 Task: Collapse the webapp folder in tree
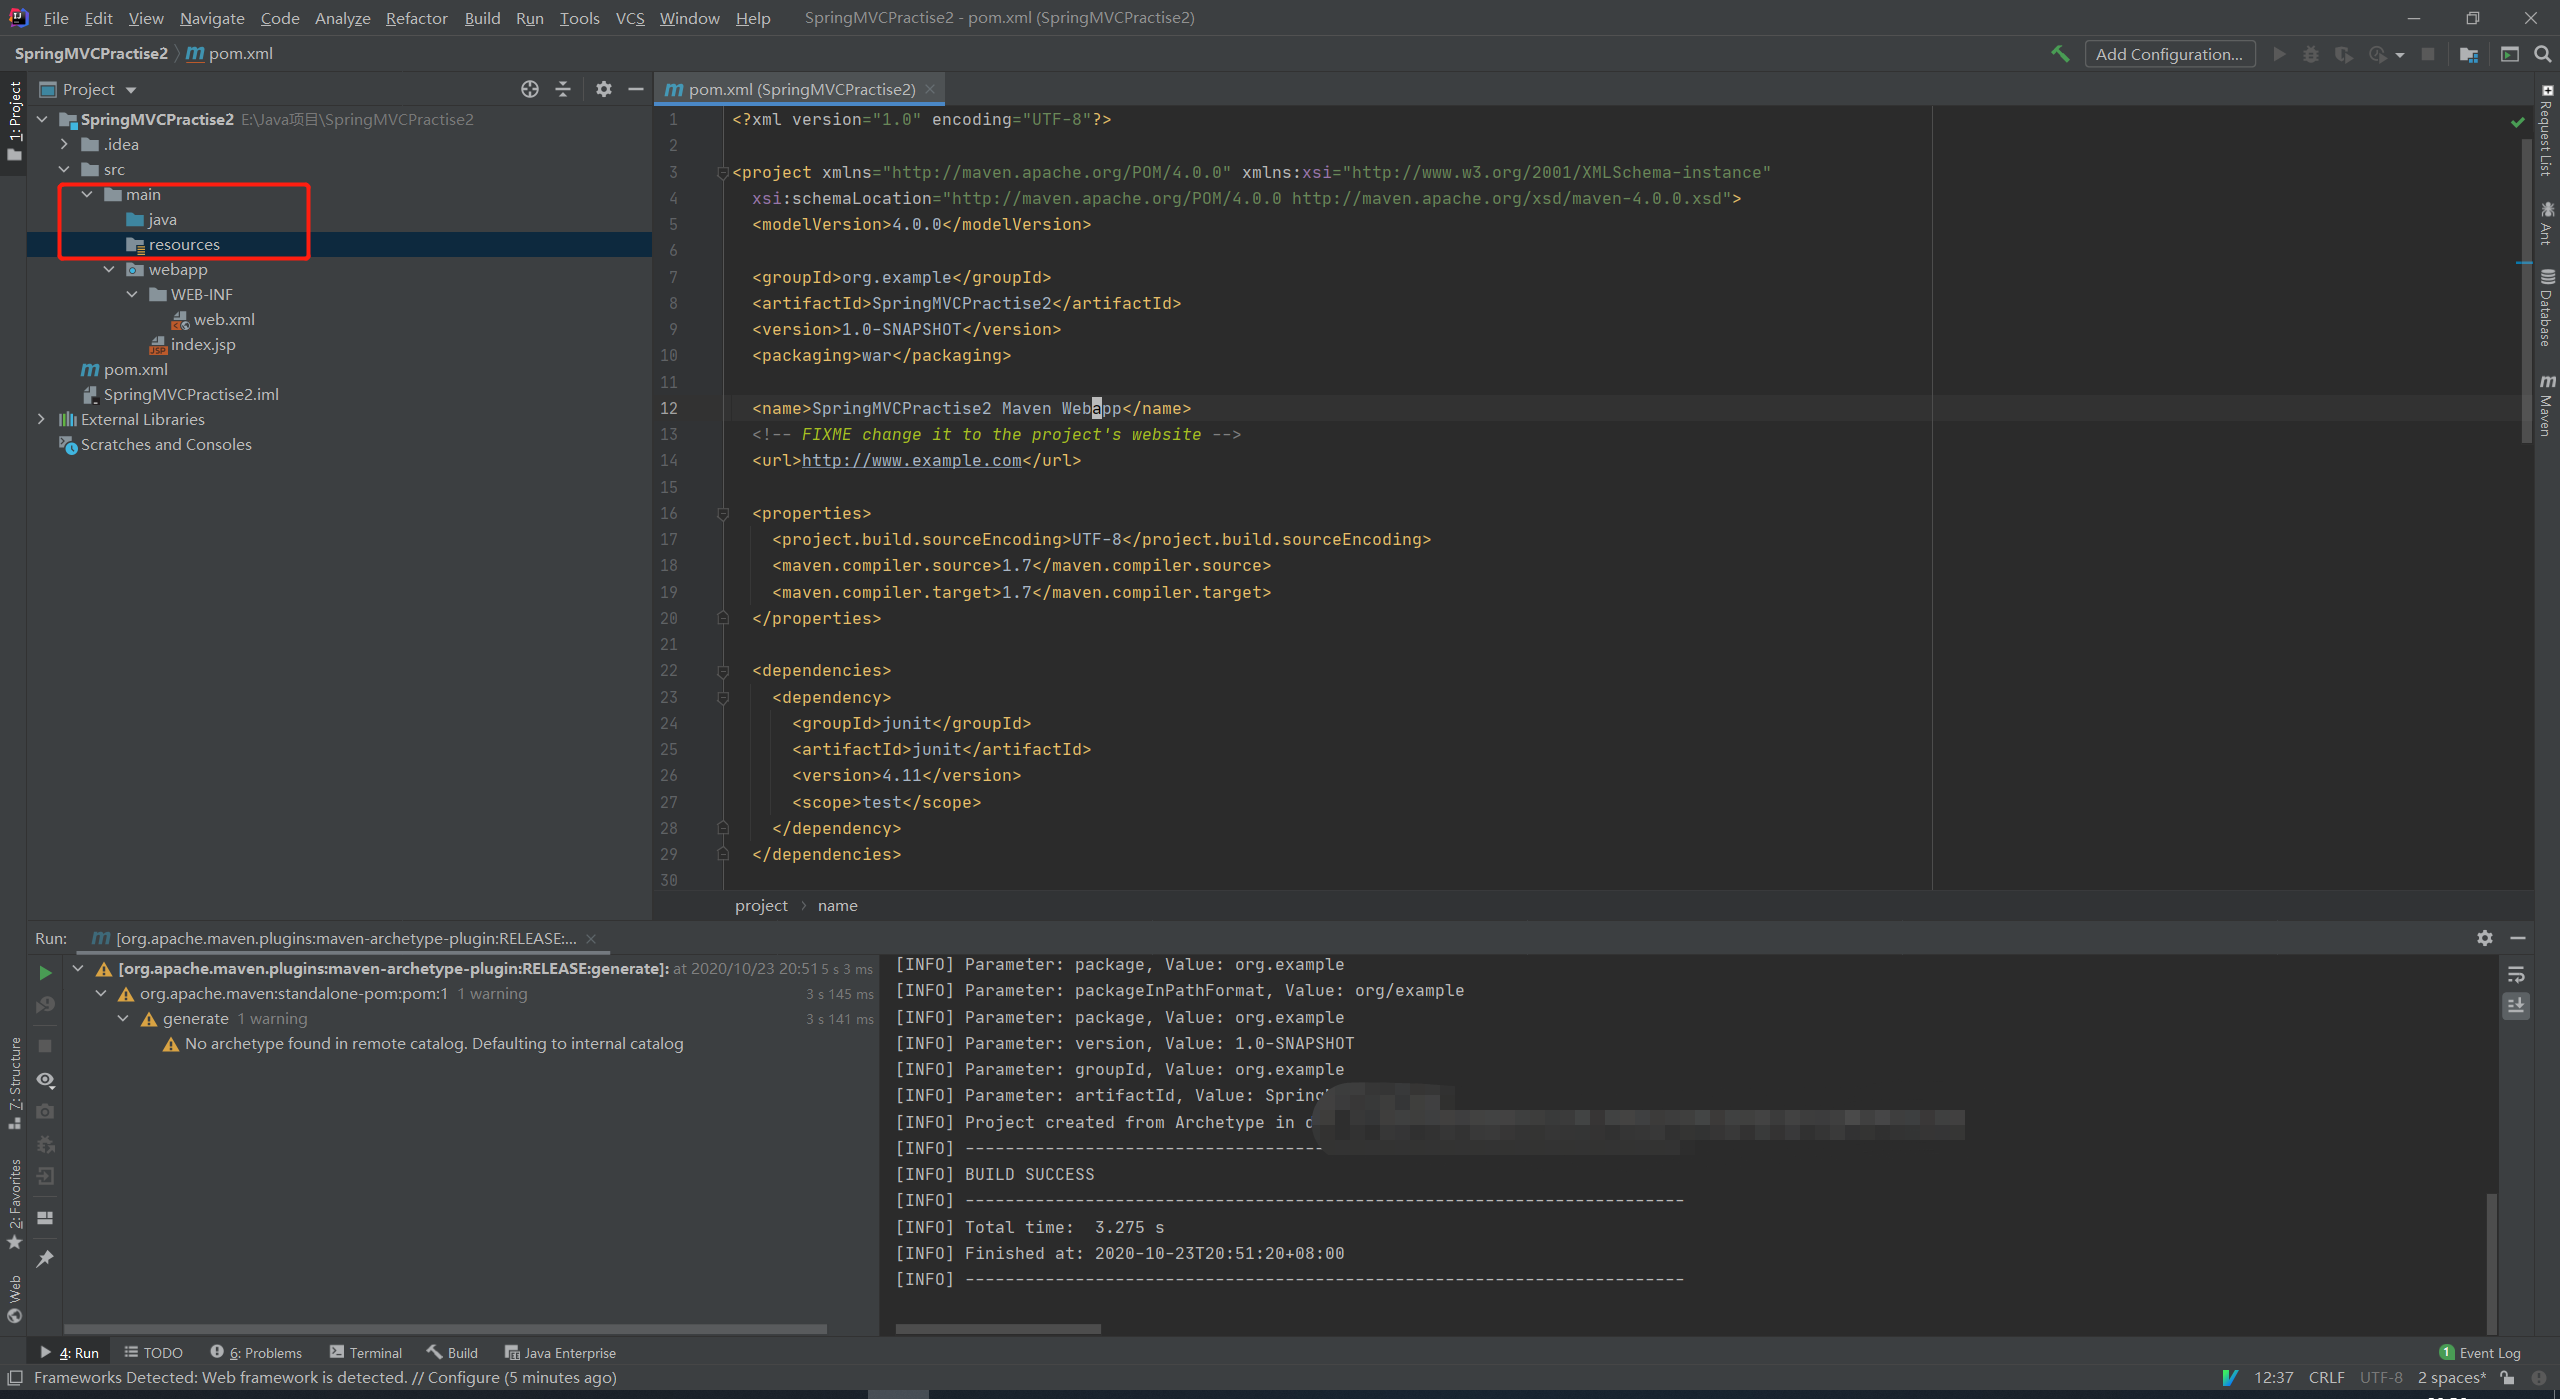(109, 270)
